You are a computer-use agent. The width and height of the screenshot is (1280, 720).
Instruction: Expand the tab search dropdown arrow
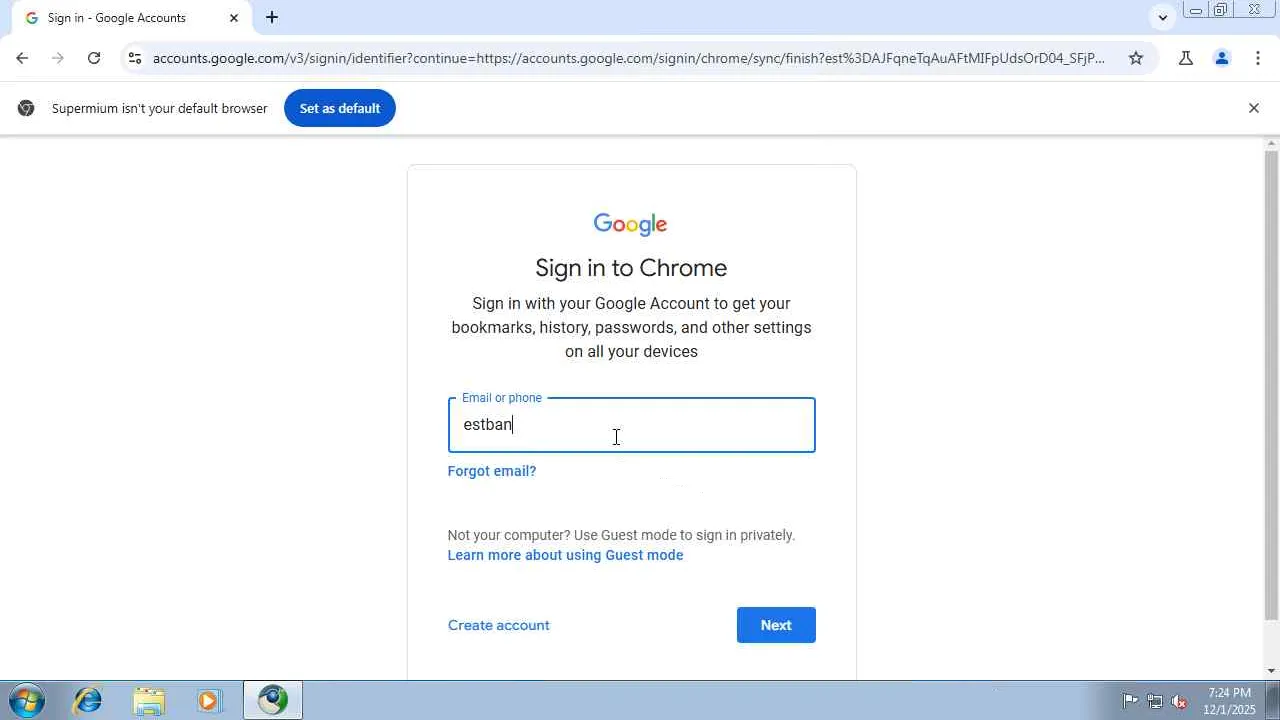pyautogui.click(x=1162, y=17)
